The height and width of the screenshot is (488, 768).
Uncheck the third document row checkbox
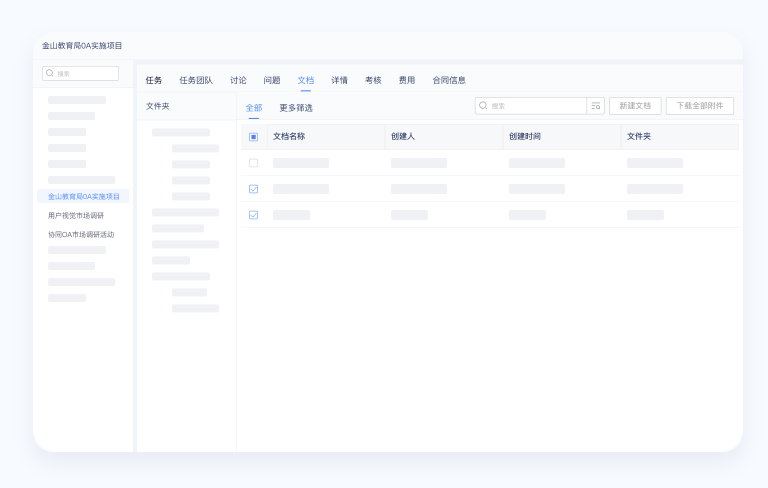tap(253, 215)
